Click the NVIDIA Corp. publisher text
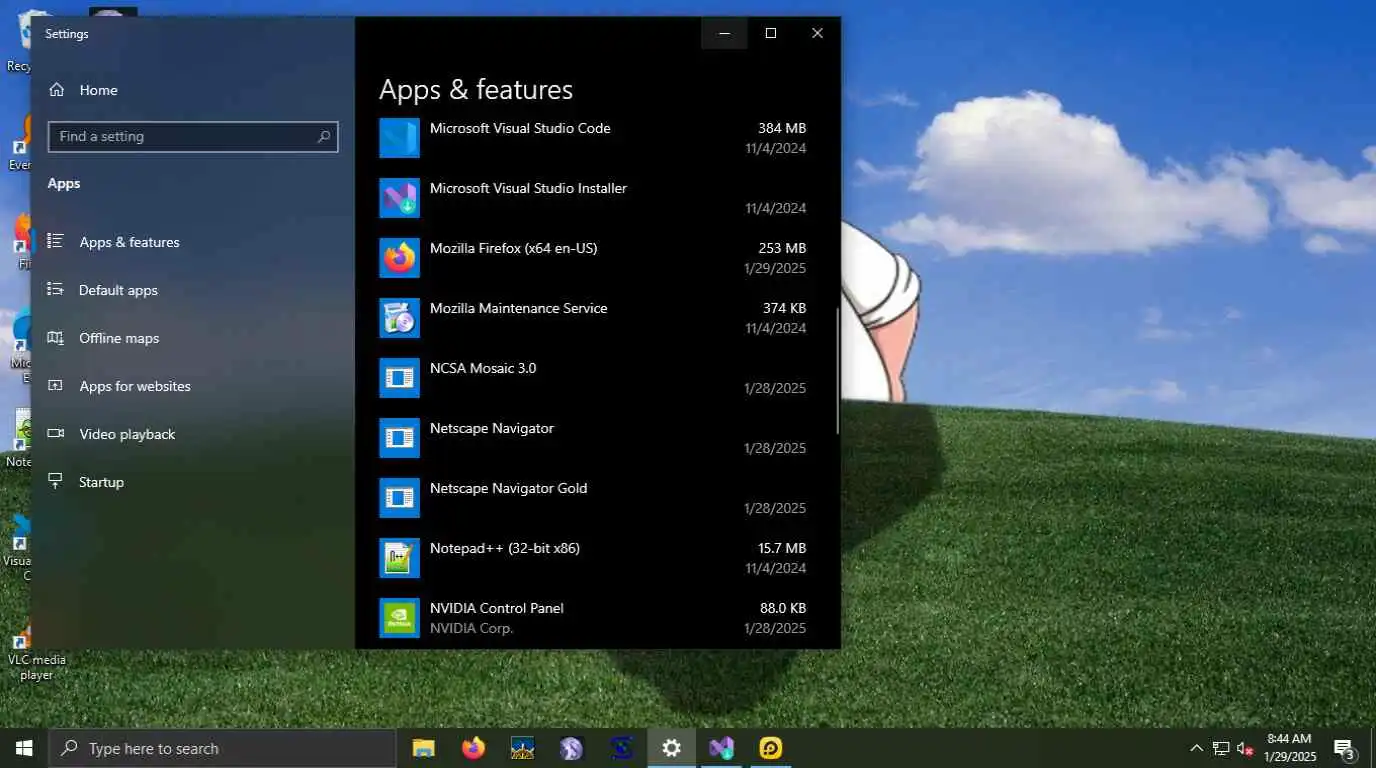1376x768 pixels. [471, 628]
